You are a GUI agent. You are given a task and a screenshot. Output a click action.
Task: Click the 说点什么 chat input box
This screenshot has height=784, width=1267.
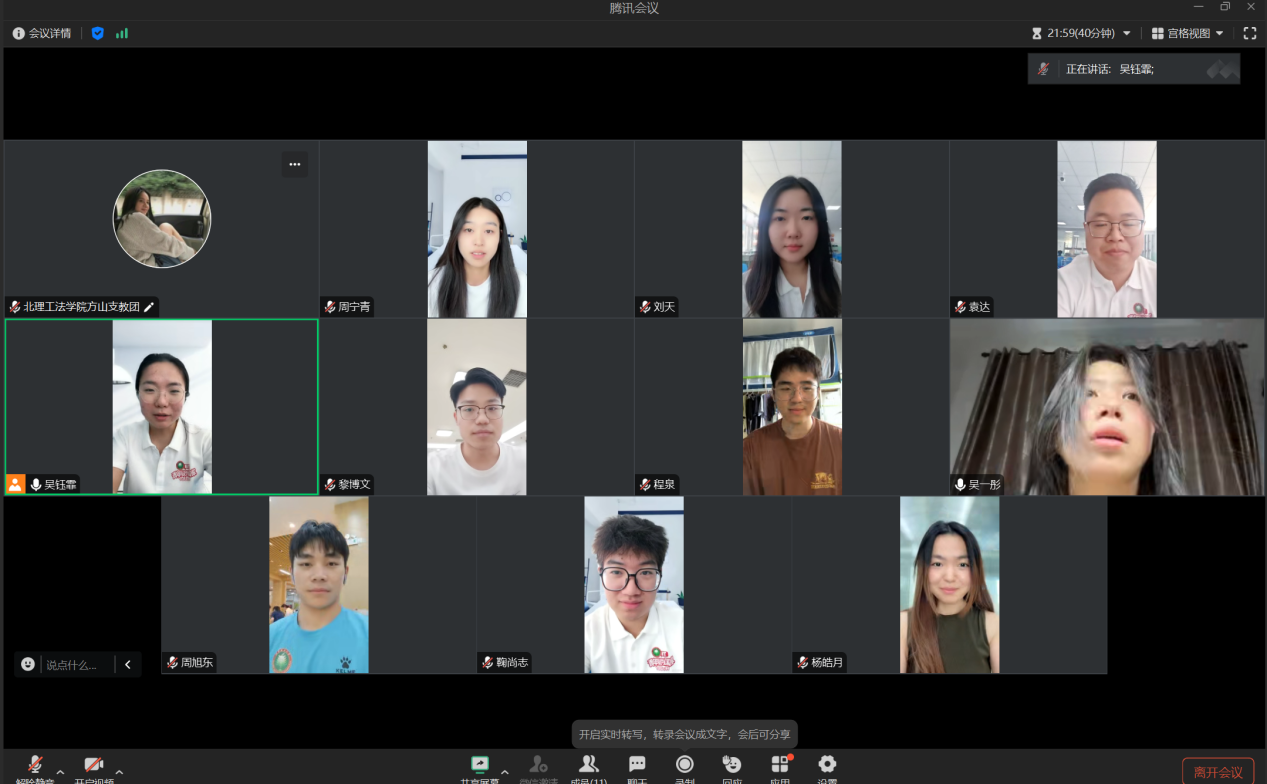75,665
